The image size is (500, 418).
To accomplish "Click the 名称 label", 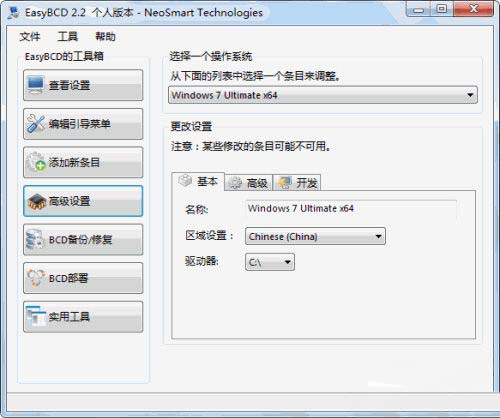I will click(x=197, y=209).
